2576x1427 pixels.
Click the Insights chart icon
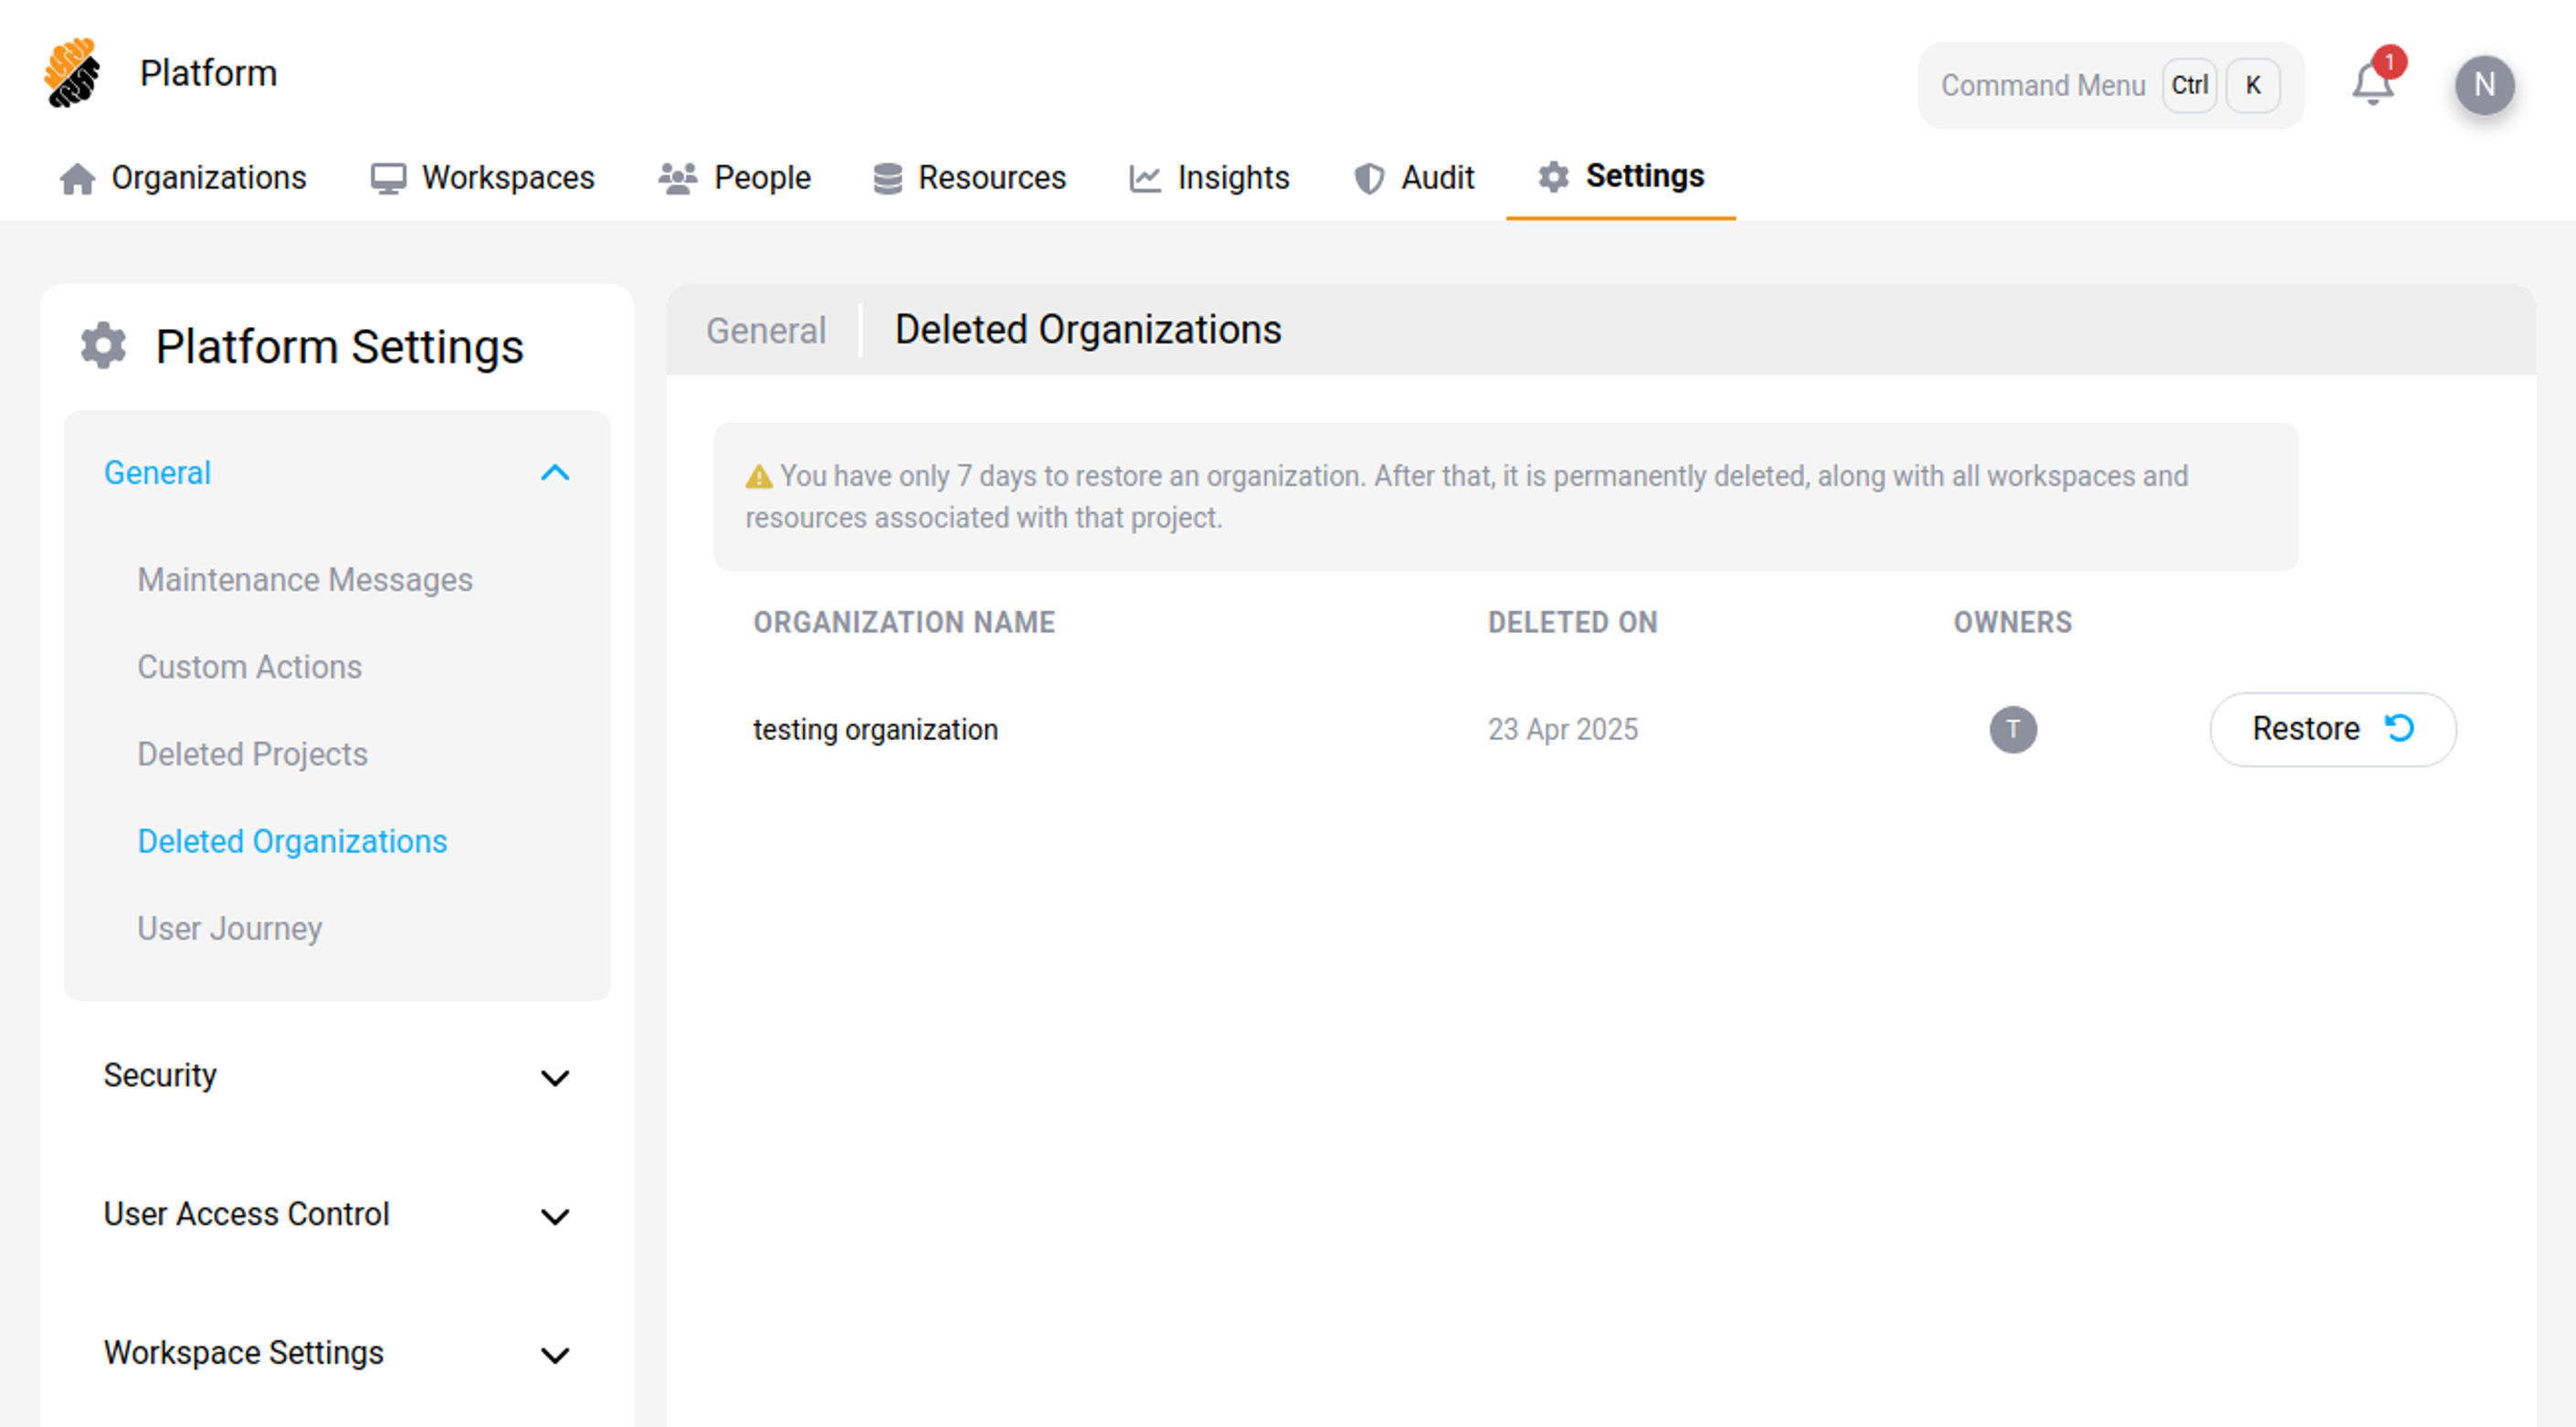(1145, 178)
